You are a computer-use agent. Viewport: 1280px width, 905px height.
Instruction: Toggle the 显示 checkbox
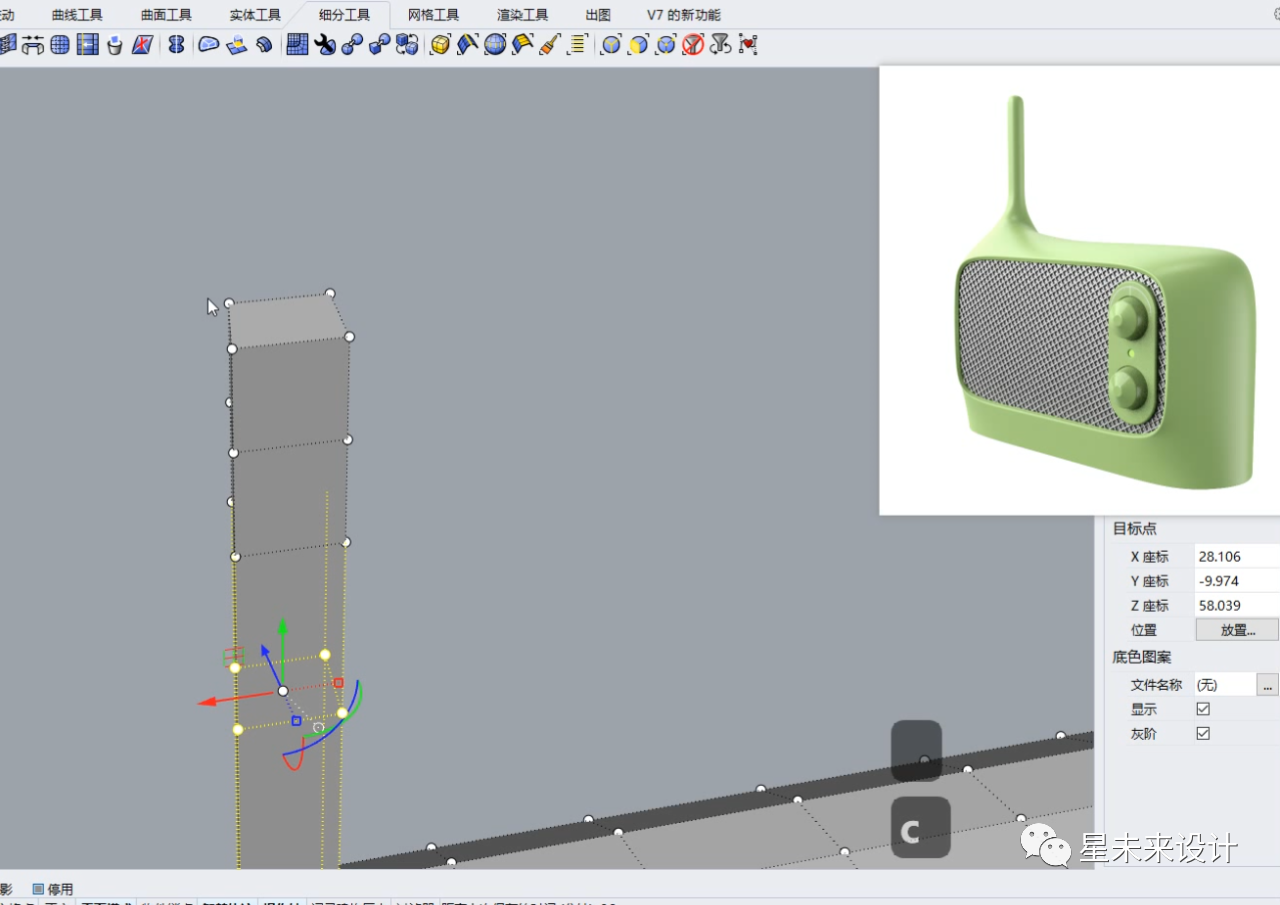(x=1203, y=709)
